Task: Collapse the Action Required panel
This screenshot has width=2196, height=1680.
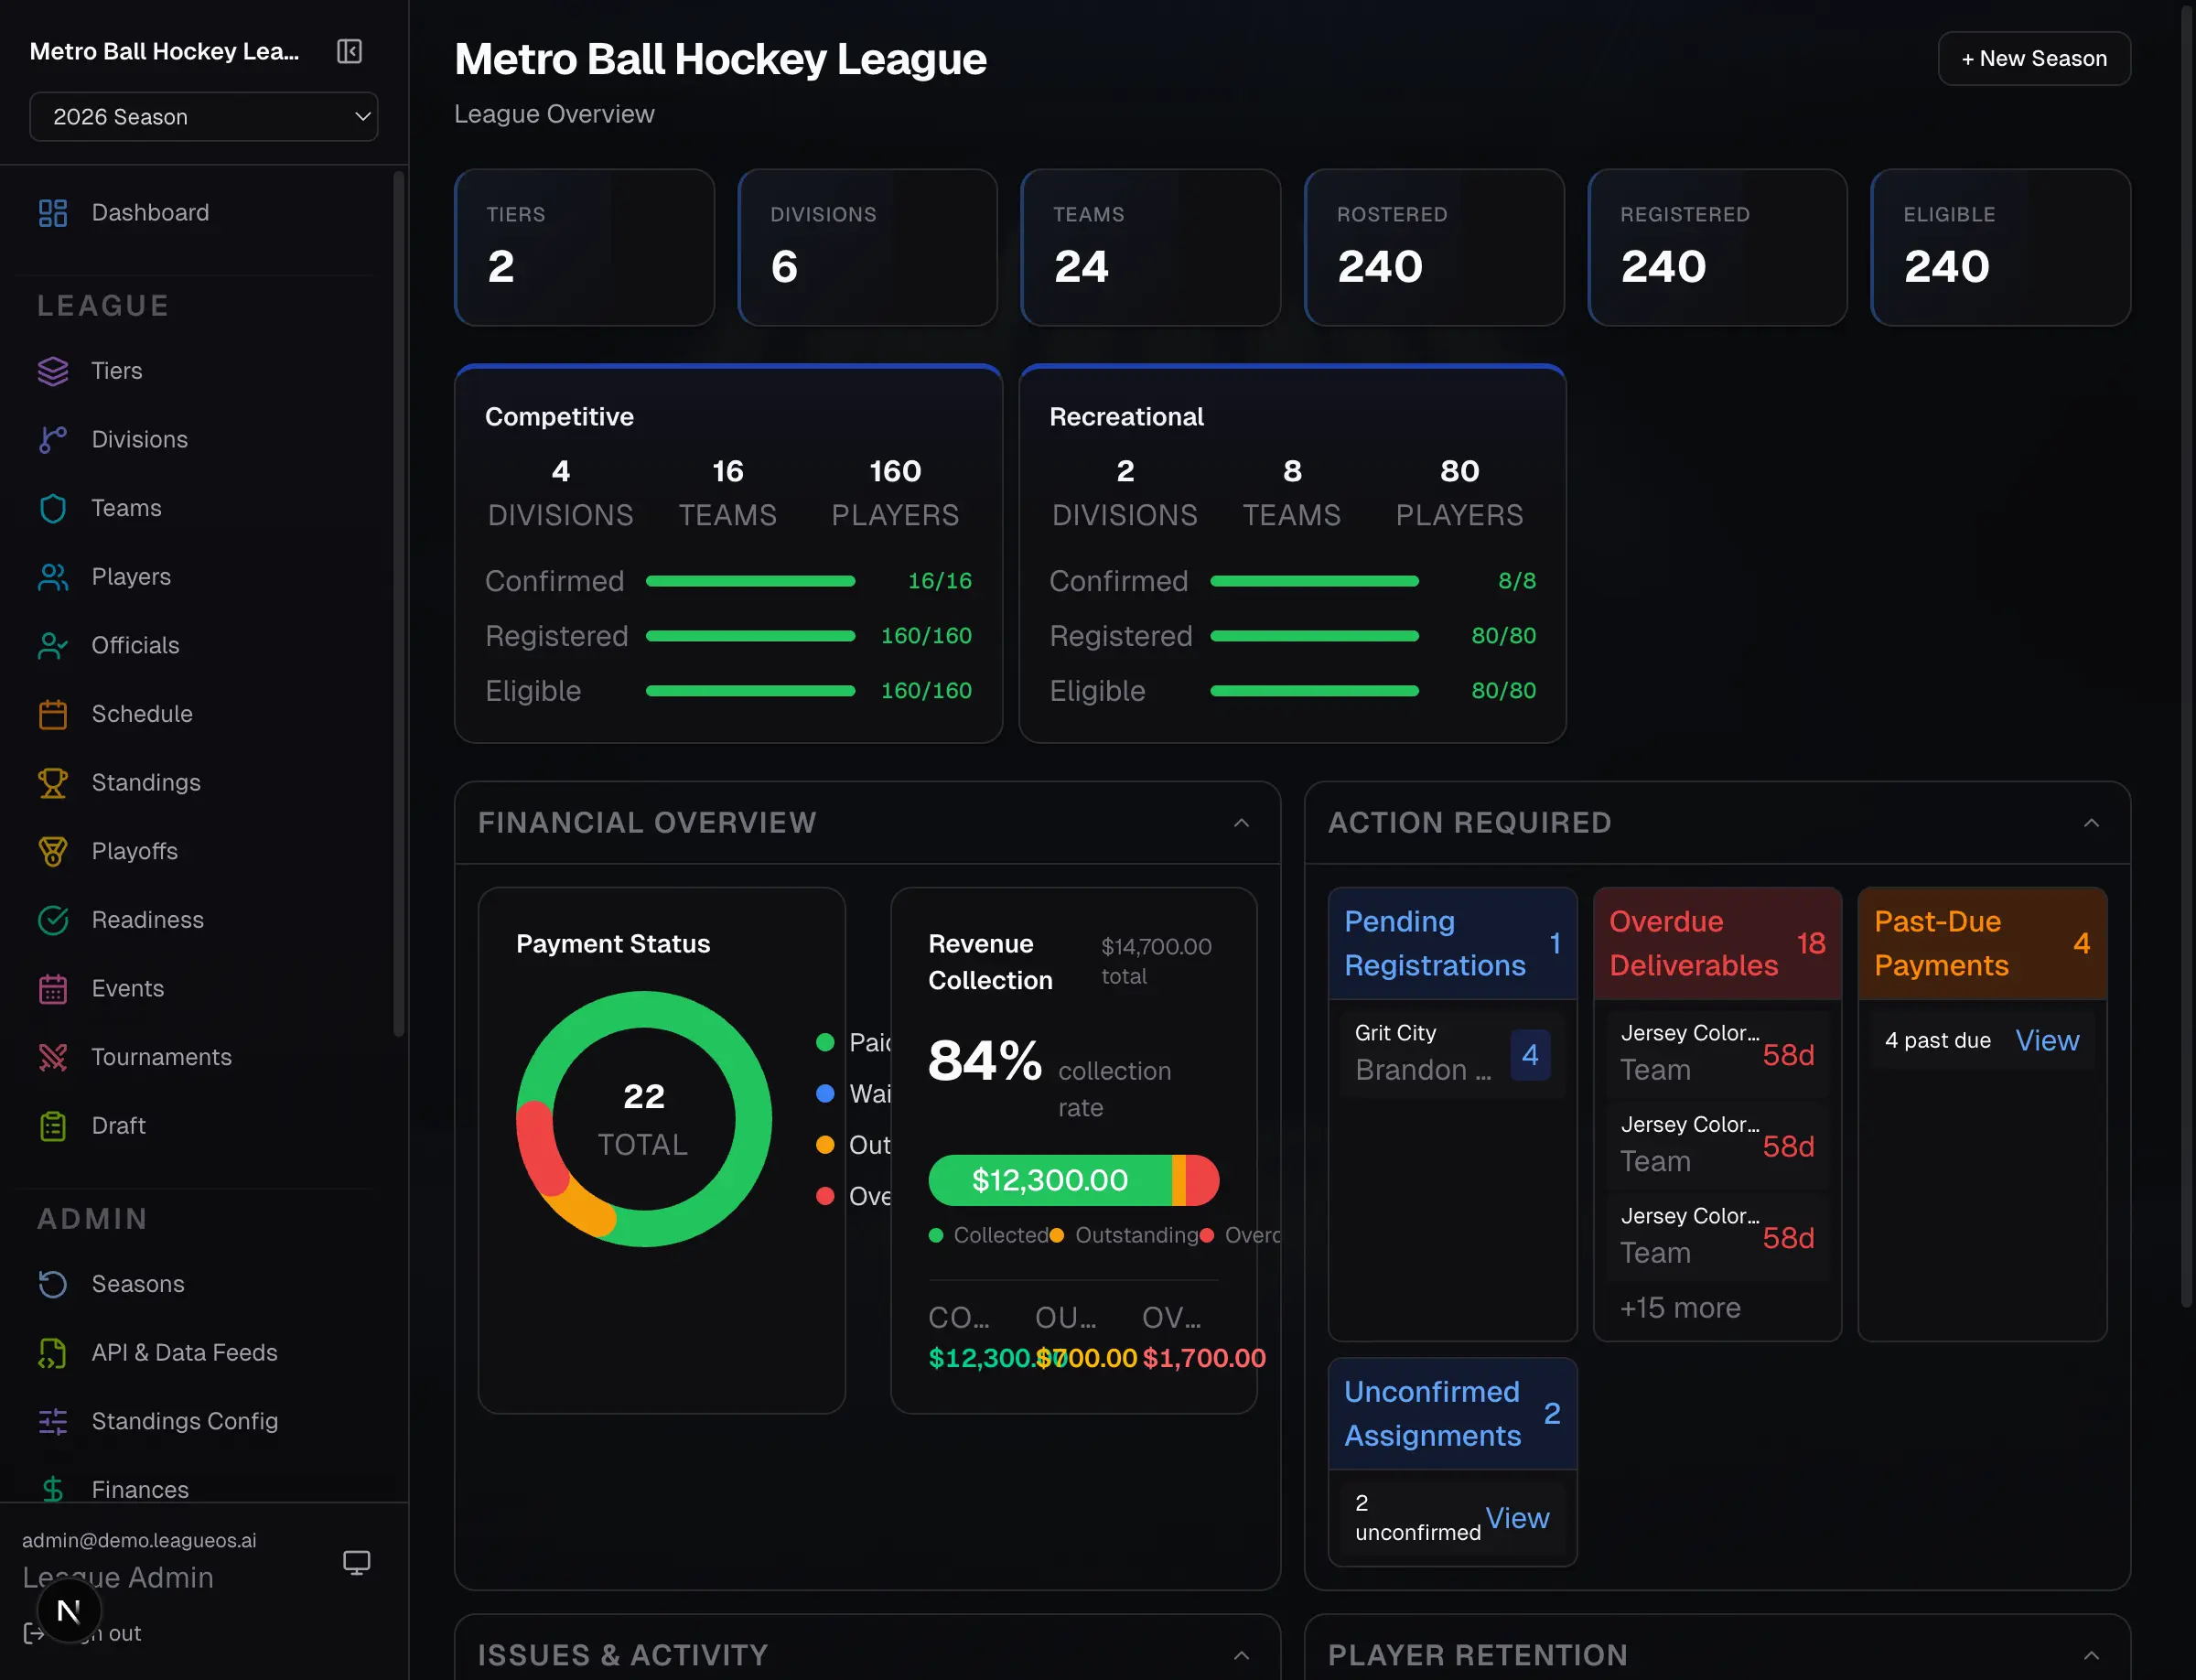Action: coord(2092,823)
